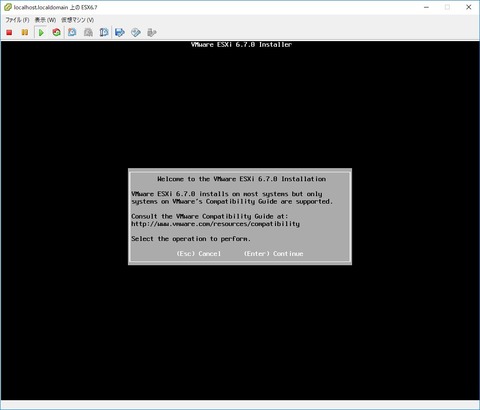Open the ファイル (F) menu
This screenshot has width=480, height=410.
point(17,20)
